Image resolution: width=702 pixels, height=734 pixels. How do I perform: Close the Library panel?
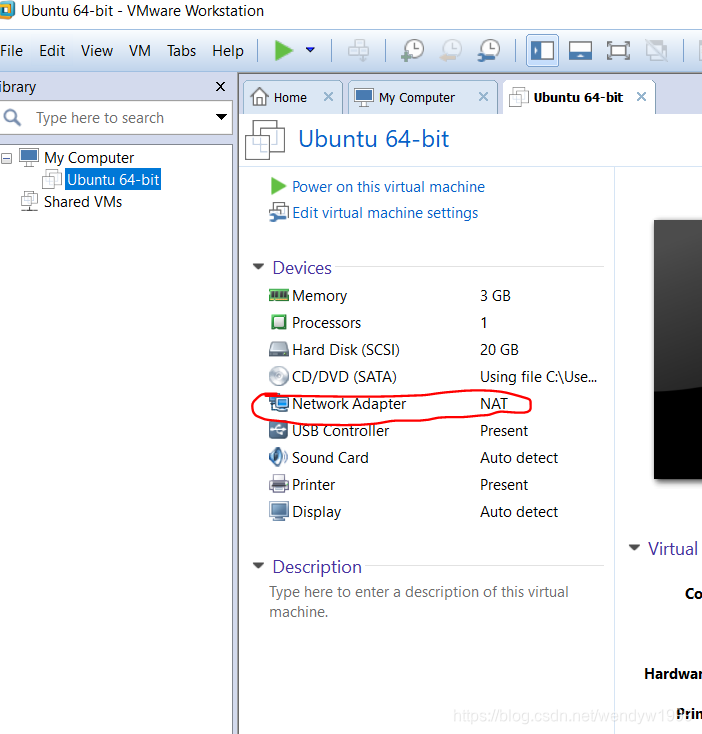[x=220, y=87]
